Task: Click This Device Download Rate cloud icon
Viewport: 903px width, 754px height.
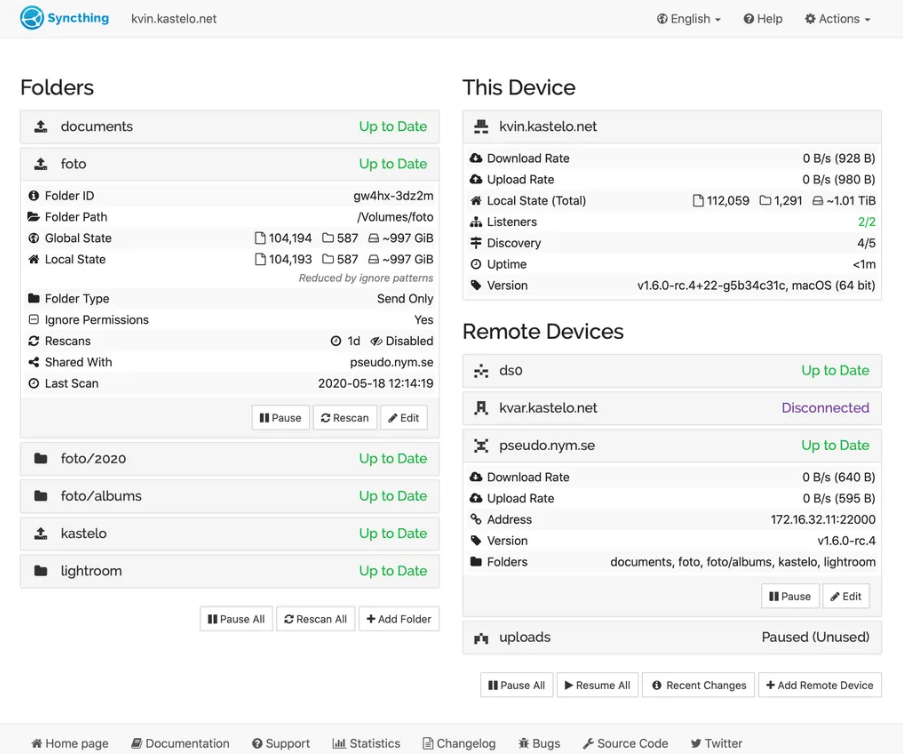Action: tap(476, 158)
